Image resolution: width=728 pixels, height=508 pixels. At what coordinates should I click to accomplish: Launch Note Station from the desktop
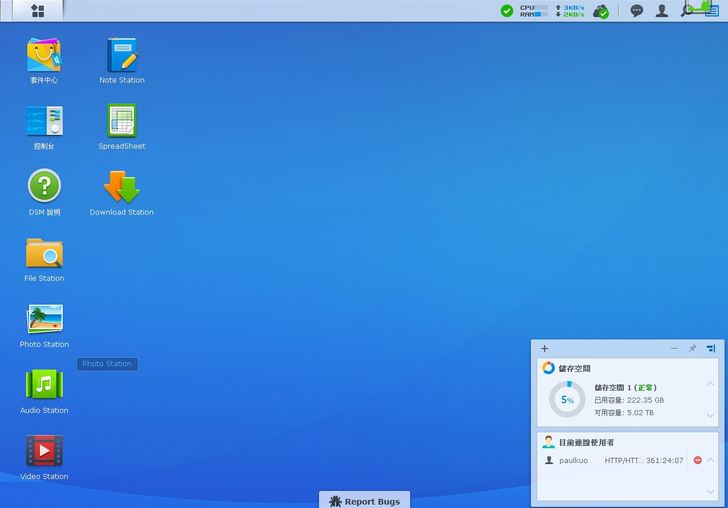(x=122, y=55)
